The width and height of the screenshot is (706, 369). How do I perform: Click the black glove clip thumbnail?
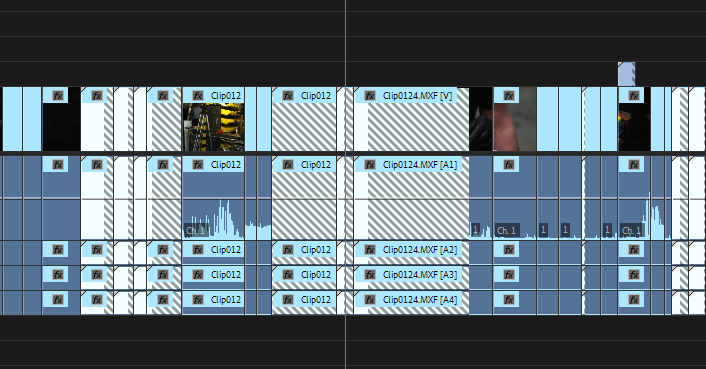pyautogui.click(x=481, y=119)
